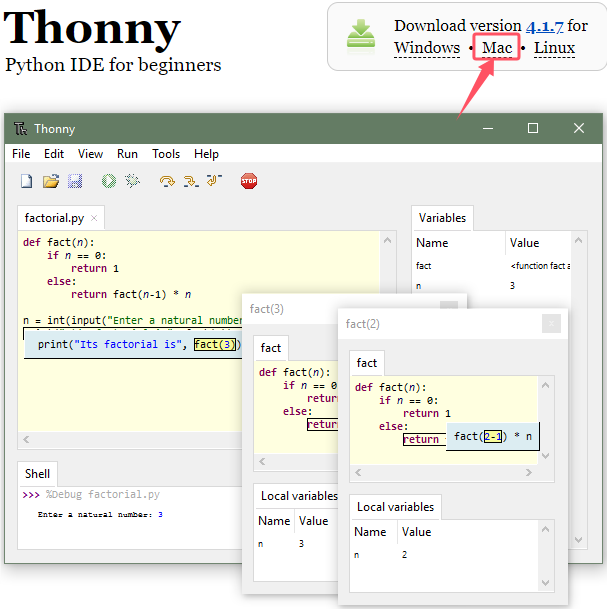Click the Thonny page heading
This screenshot has height=609, width=607.
point(92,28)
